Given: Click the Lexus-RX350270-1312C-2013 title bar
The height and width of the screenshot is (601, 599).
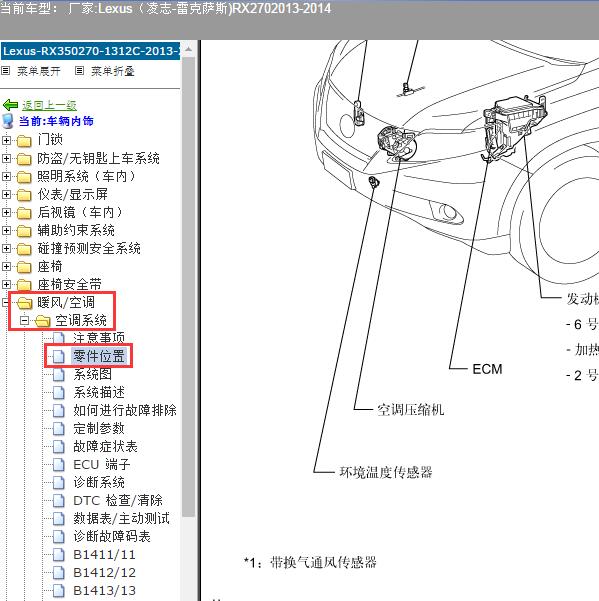Looking at the screenshot, I should pyautogui.click(x=90, y=51).
